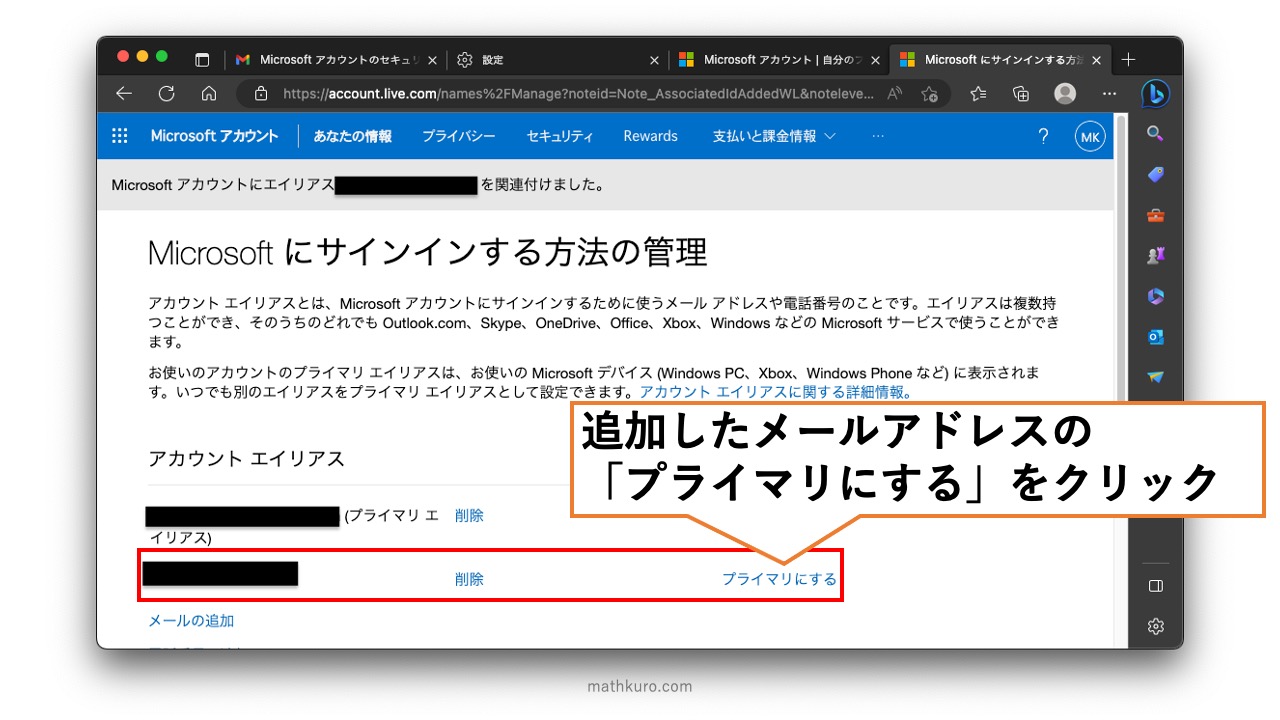Click プライマリにする for added alias

[x=779, y=579]
